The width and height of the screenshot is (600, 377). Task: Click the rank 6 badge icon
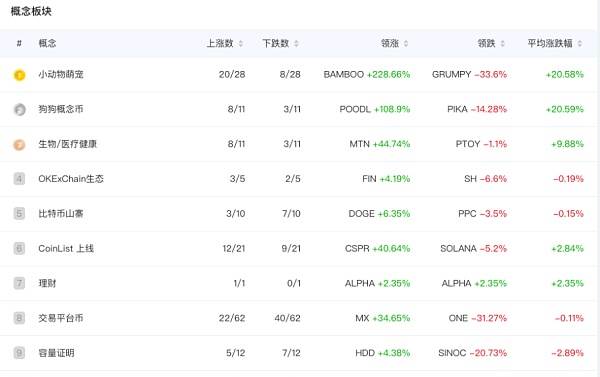pyautogui.click(x=19, y=248)
